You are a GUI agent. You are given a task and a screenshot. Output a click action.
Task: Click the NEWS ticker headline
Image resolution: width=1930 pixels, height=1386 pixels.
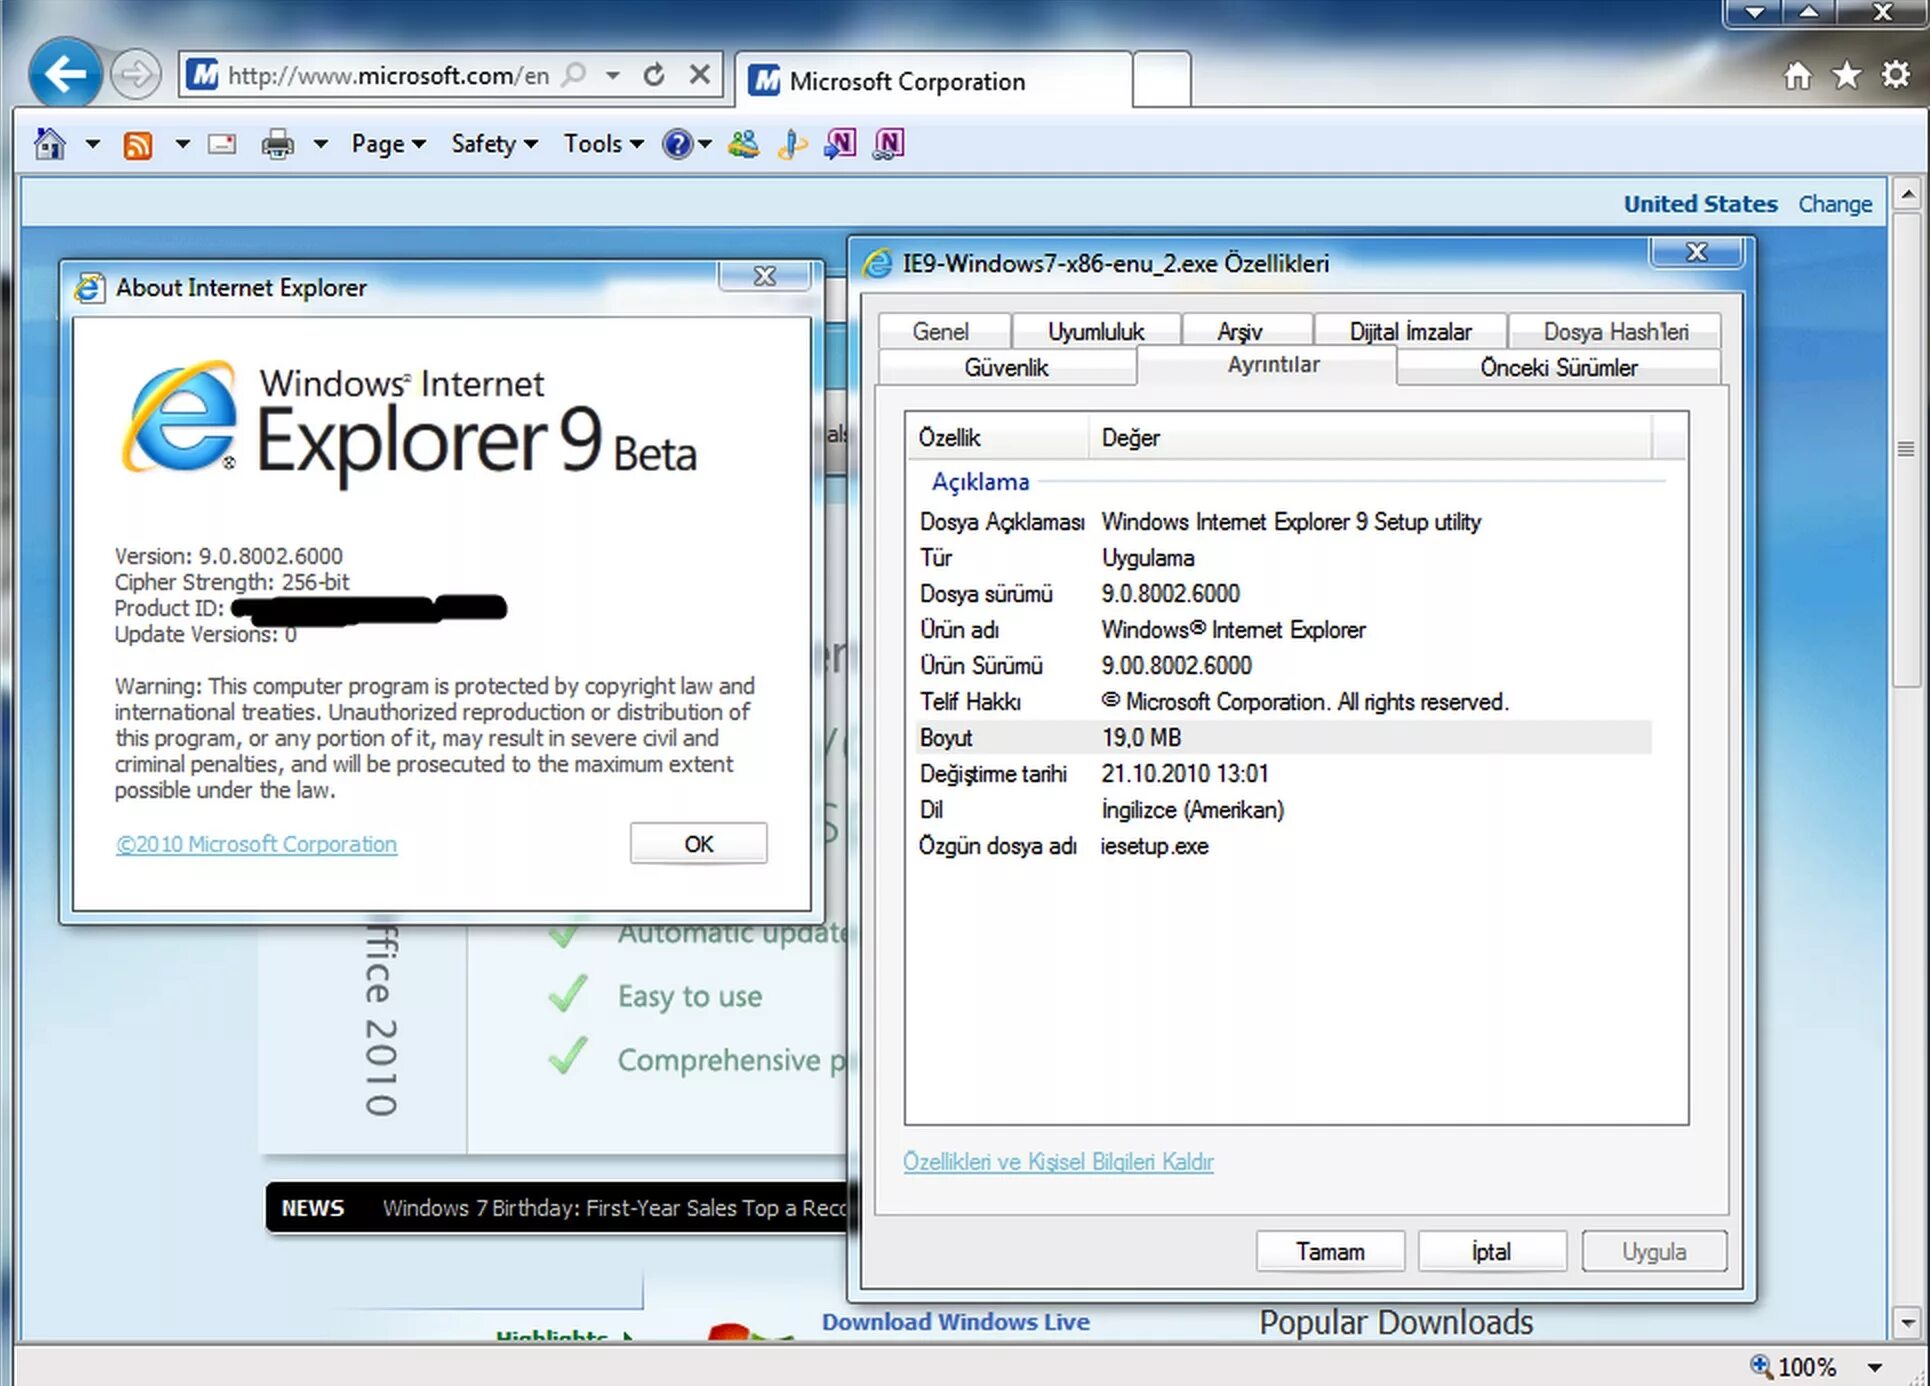click(x=614, y=1208)
